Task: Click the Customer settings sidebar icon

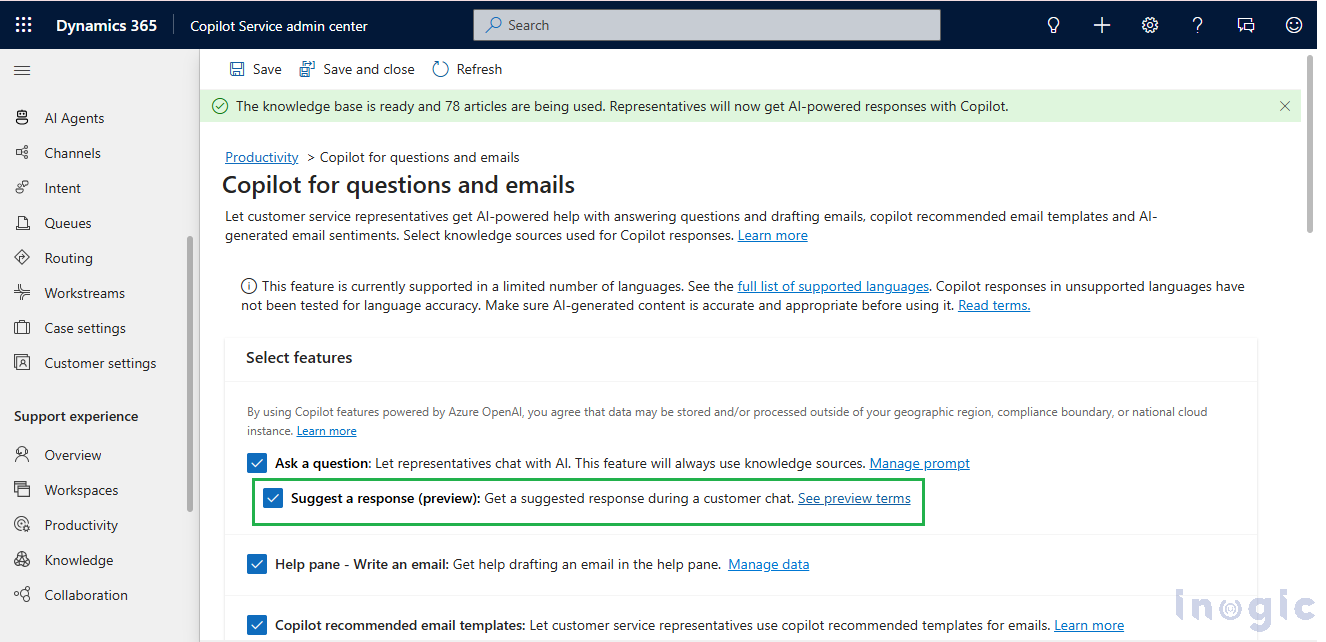Action: [x=22, y=363]
